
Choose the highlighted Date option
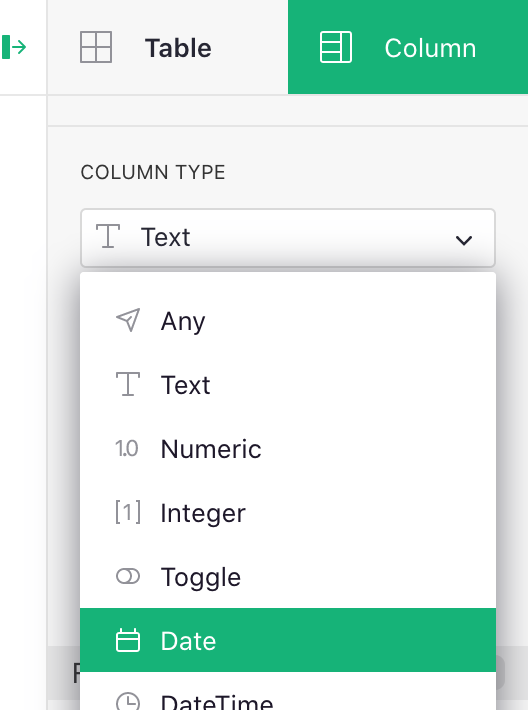coord(288,640)
